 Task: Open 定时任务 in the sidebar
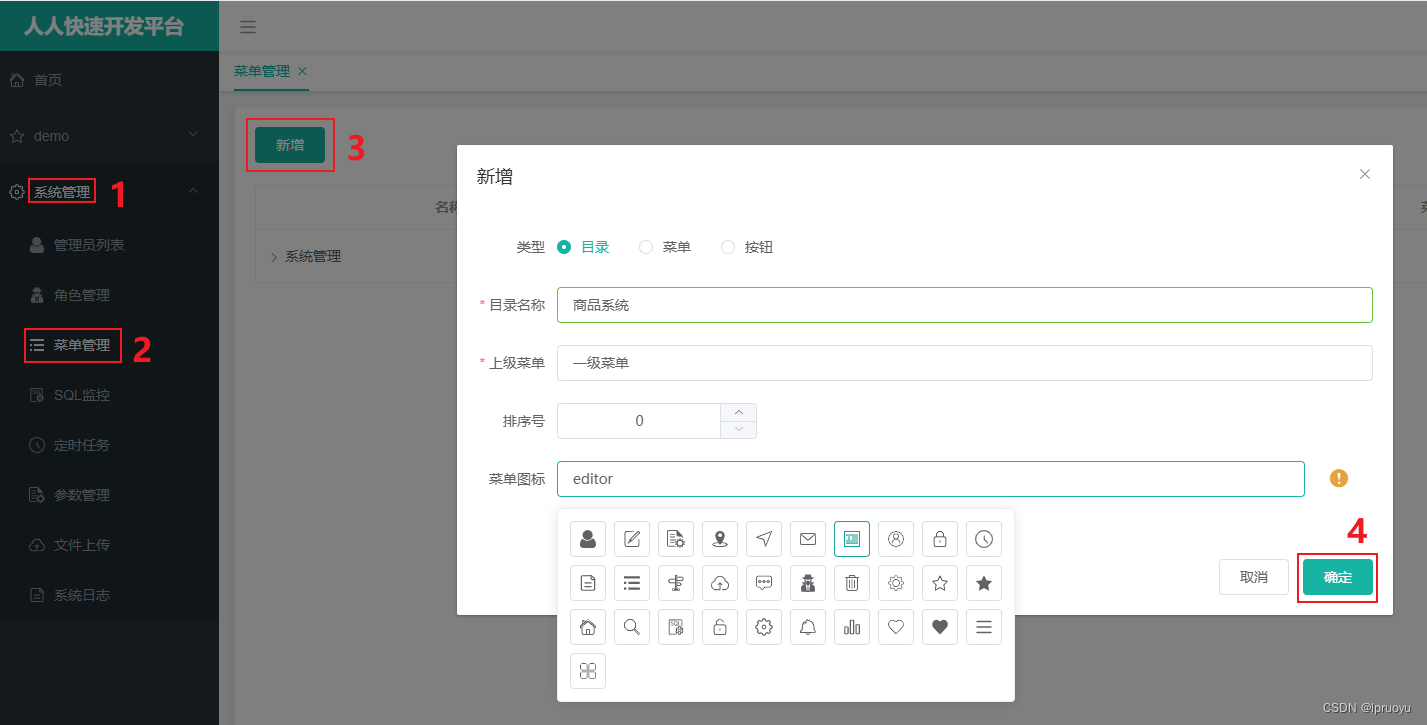(109, 445)
